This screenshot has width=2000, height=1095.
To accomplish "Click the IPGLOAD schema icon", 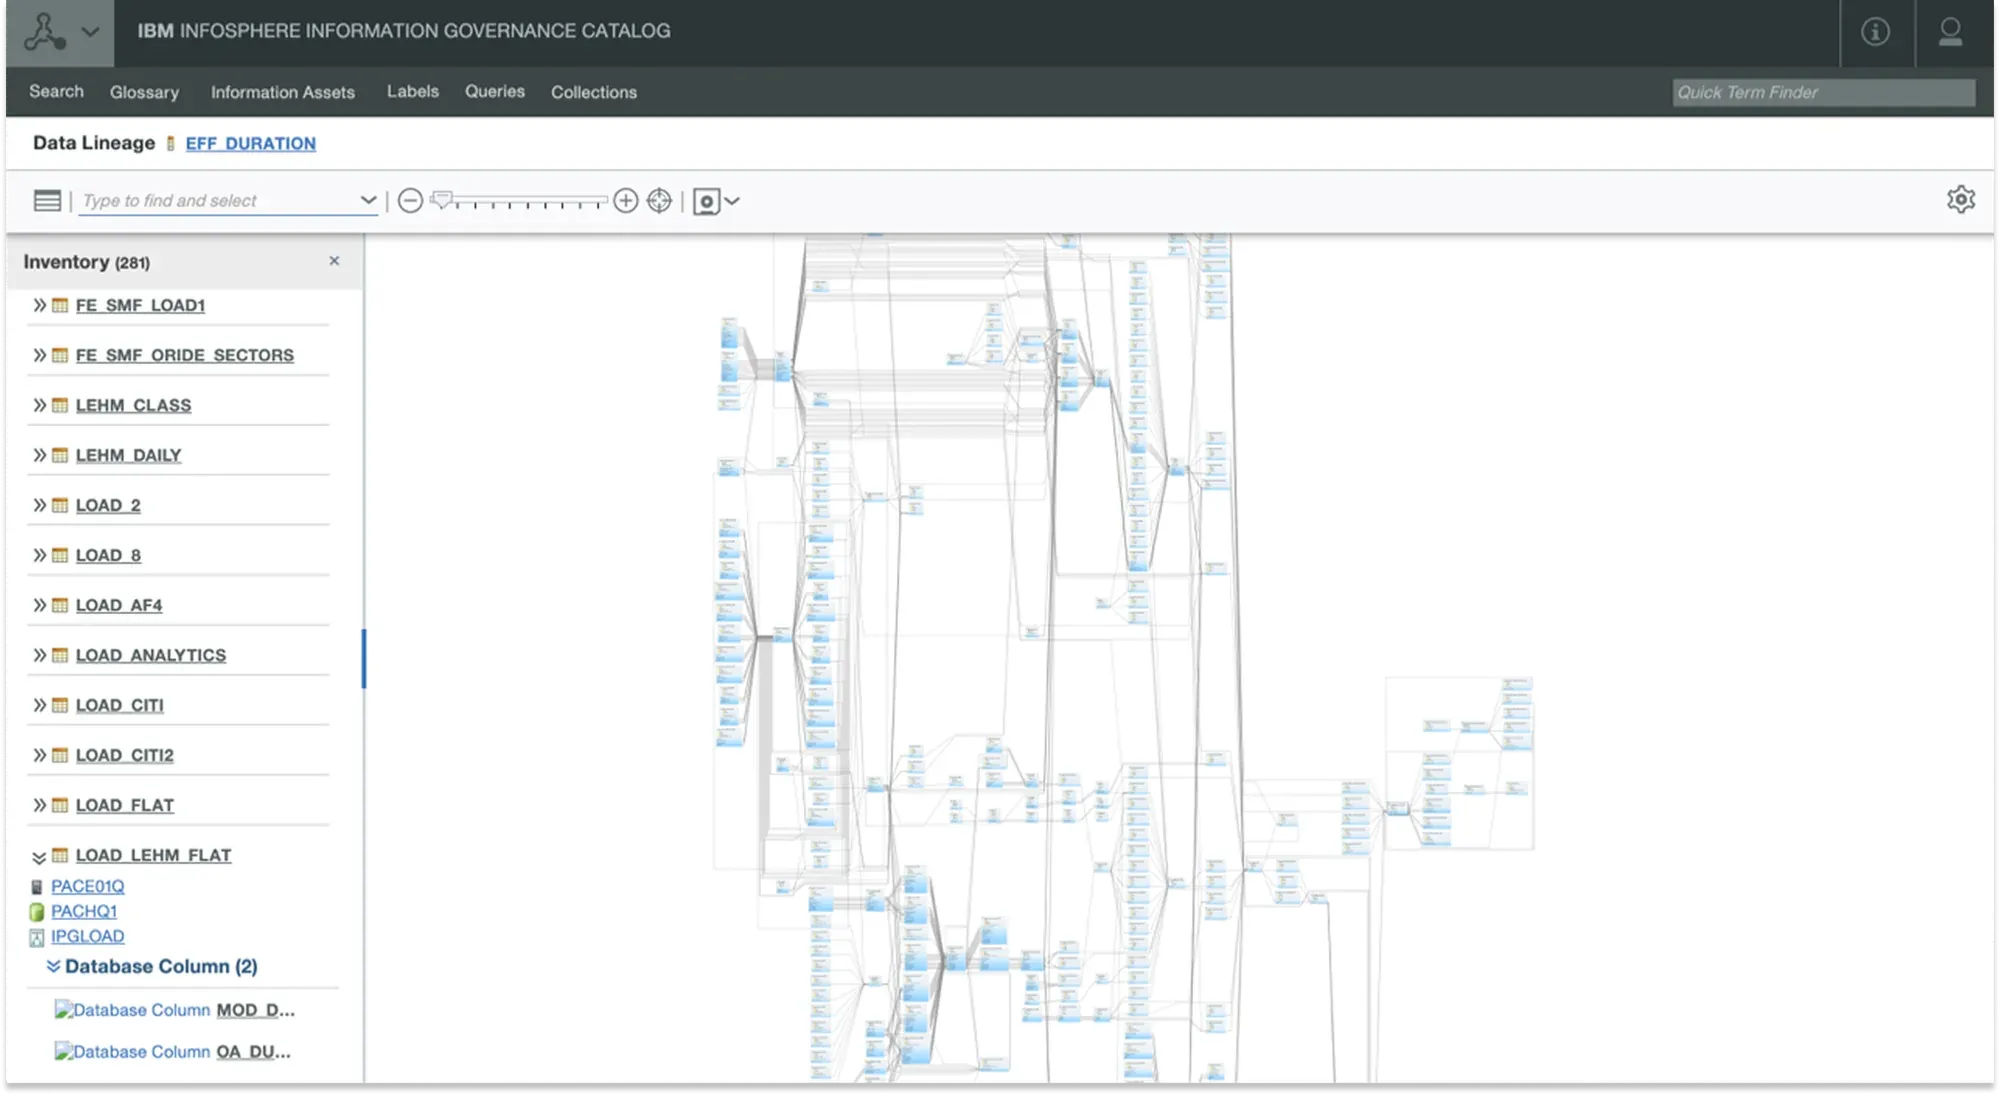I will [x=37, y=937].
